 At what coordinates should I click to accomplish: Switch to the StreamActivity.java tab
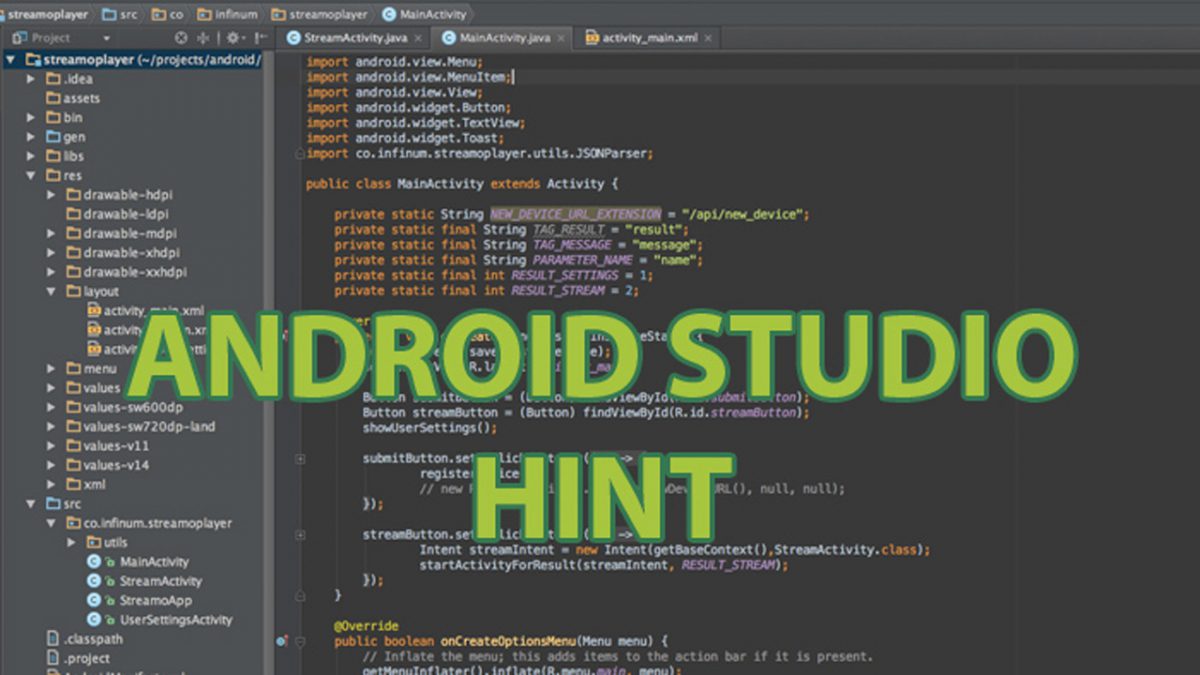[x=350, y=37]
